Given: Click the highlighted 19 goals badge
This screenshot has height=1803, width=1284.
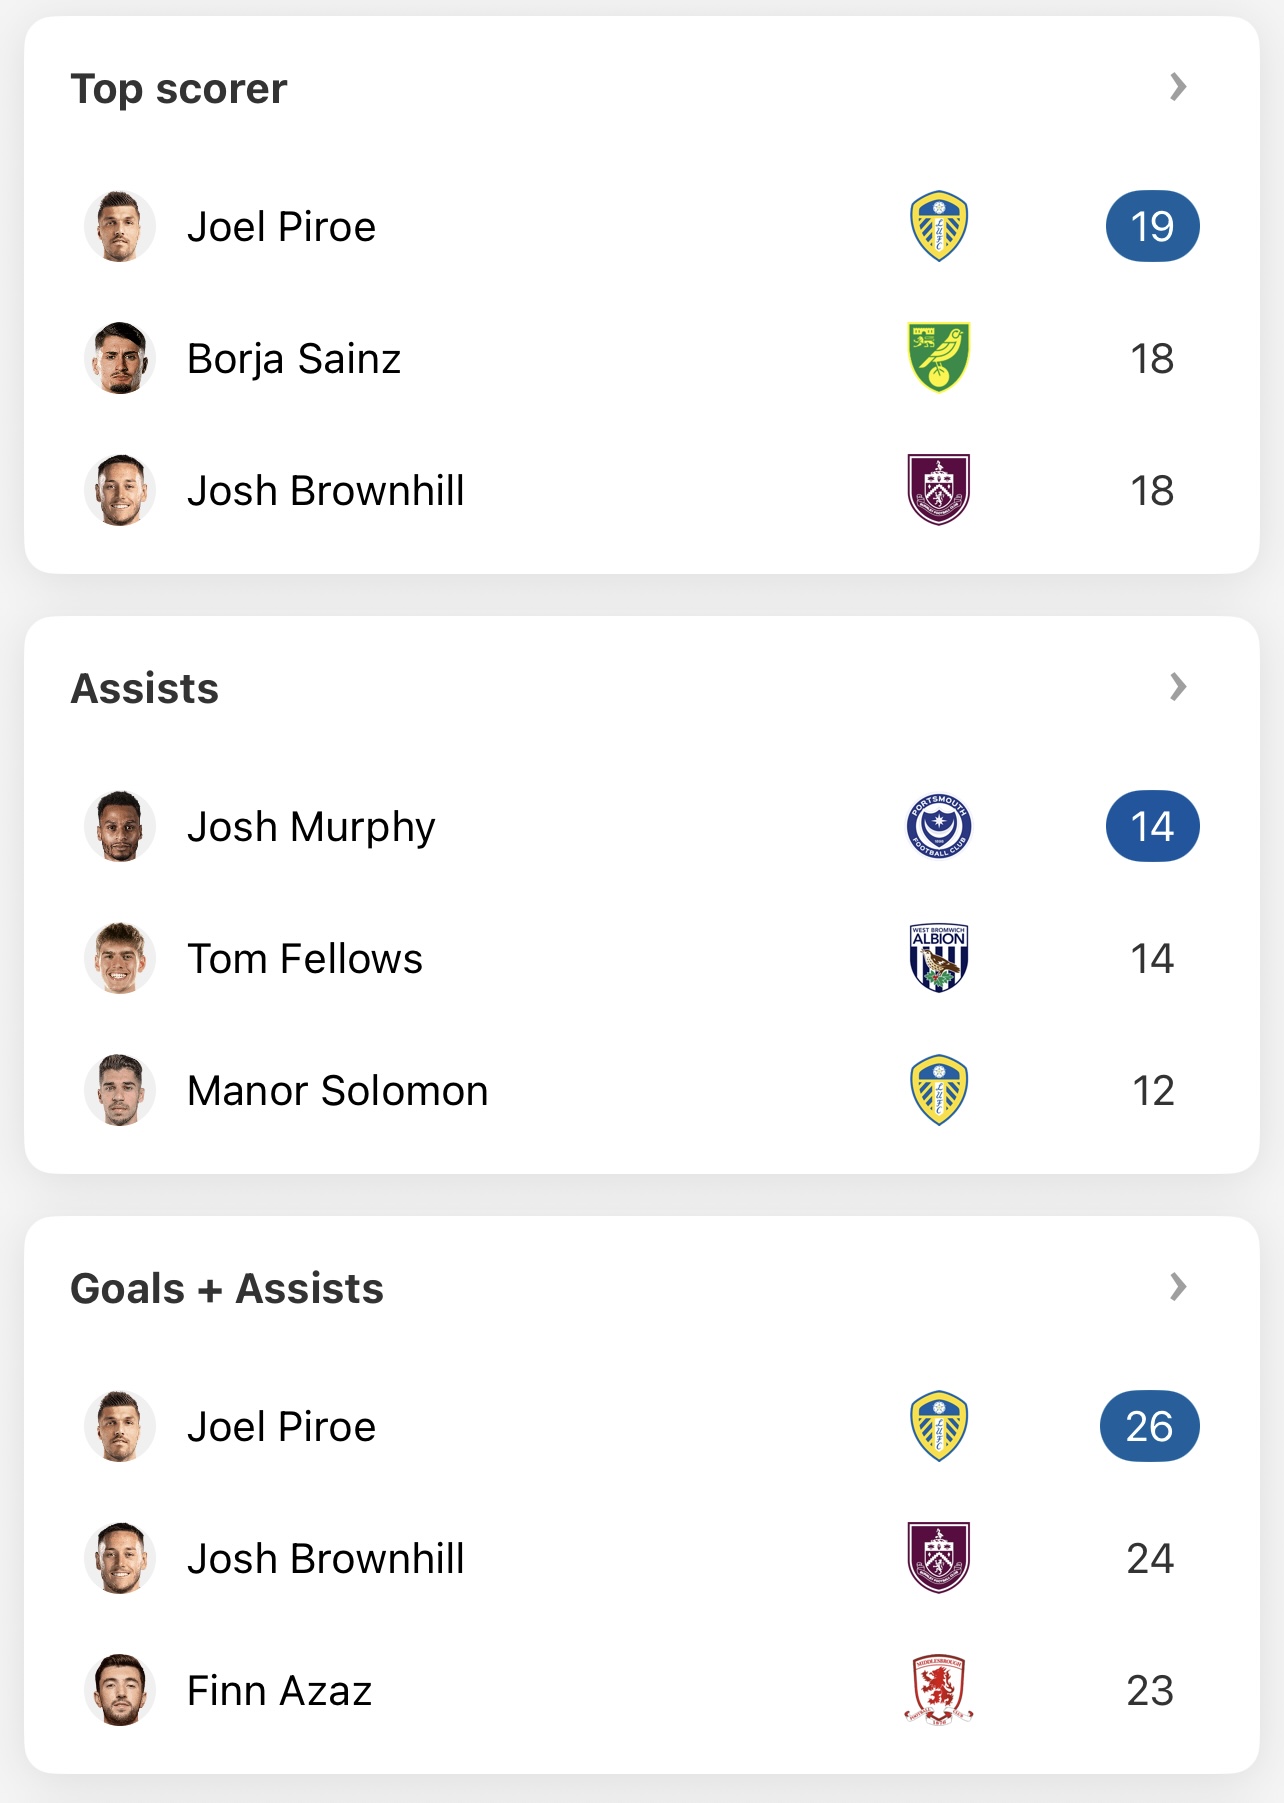Looking at the screenshot, I should pyautogui.click(x=1152, y=226).
